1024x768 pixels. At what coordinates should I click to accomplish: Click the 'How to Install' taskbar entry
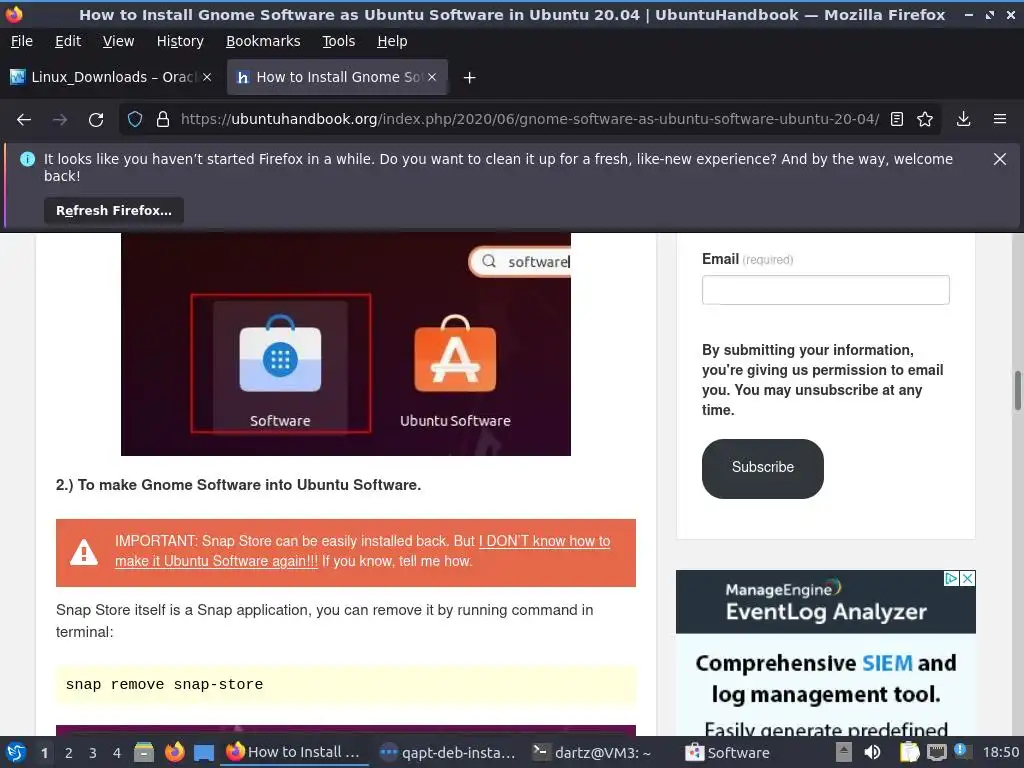pyautogui.click(x=293, y=752)
